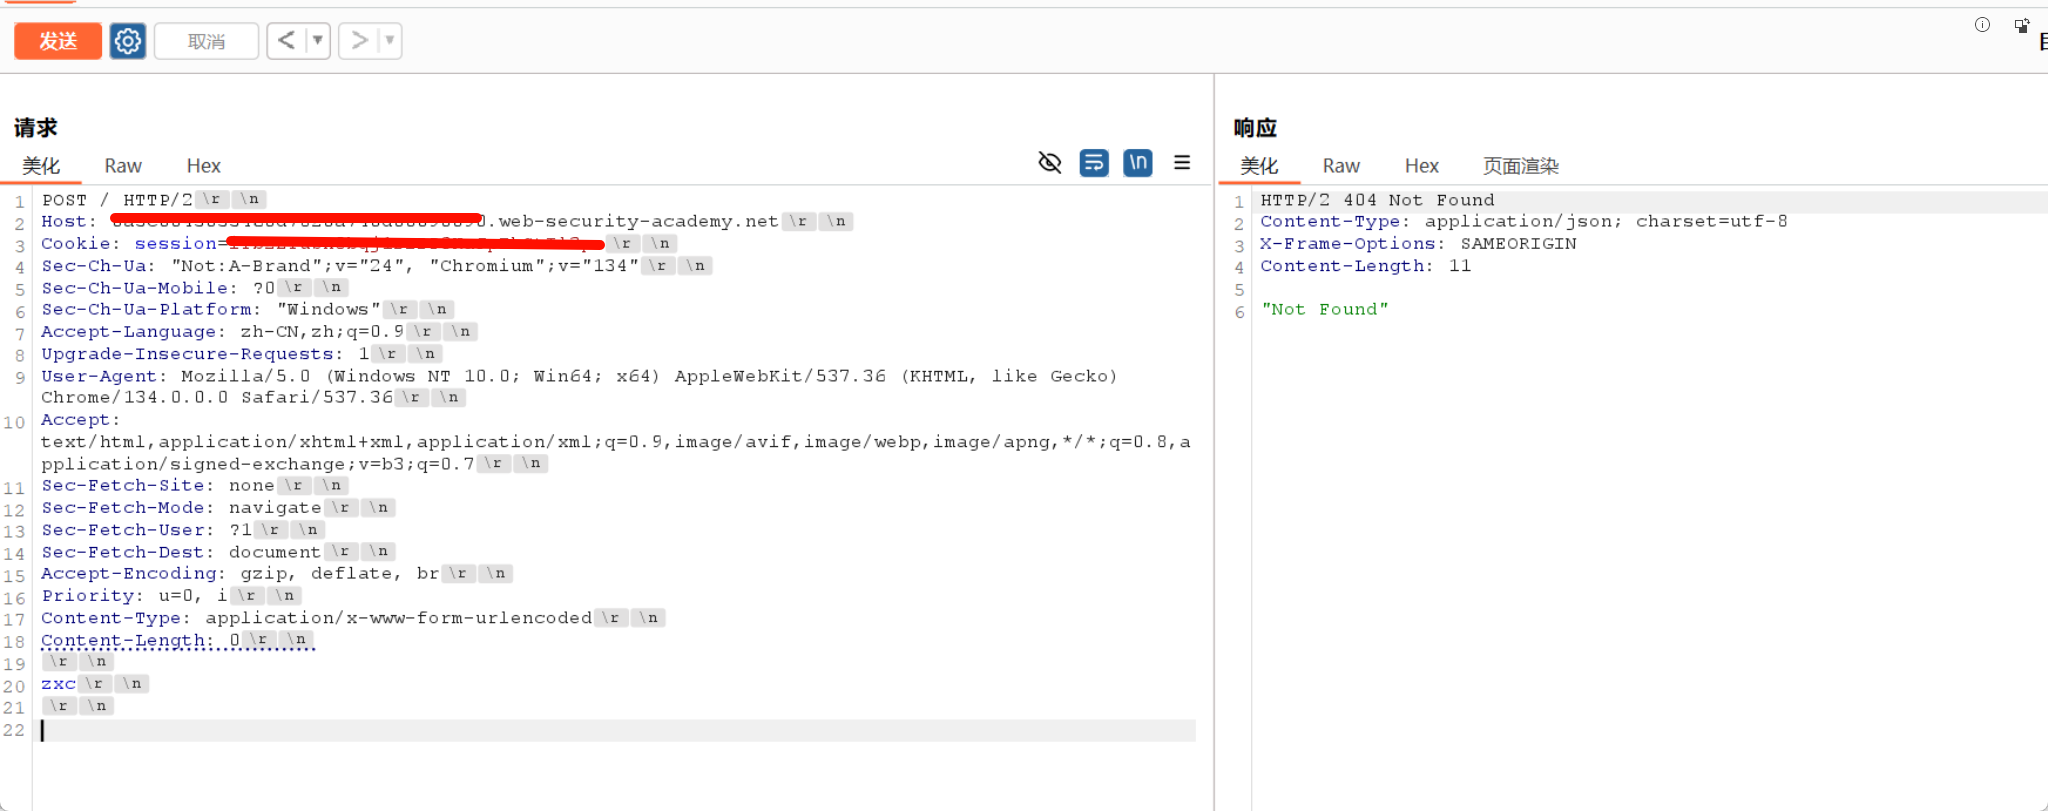Toggle the \n non-printable characters button
The image size is (2048, 811).
point(1138,162)
